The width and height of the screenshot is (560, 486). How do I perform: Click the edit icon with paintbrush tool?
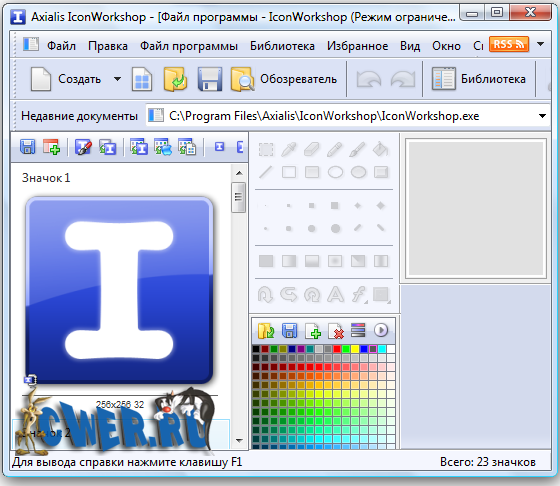(x=83, y=147)
